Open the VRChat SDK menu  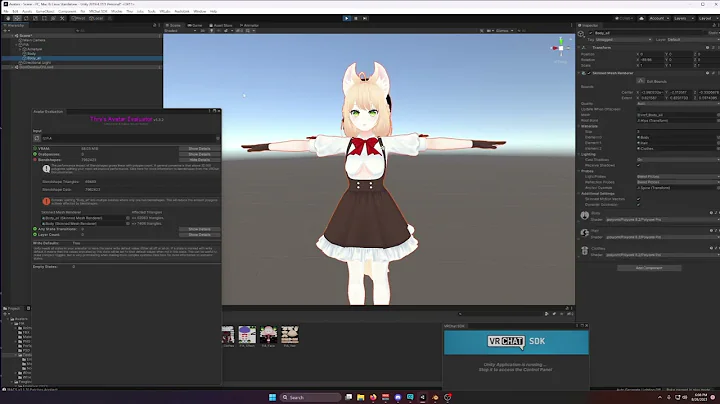click(x=98, y=11)
